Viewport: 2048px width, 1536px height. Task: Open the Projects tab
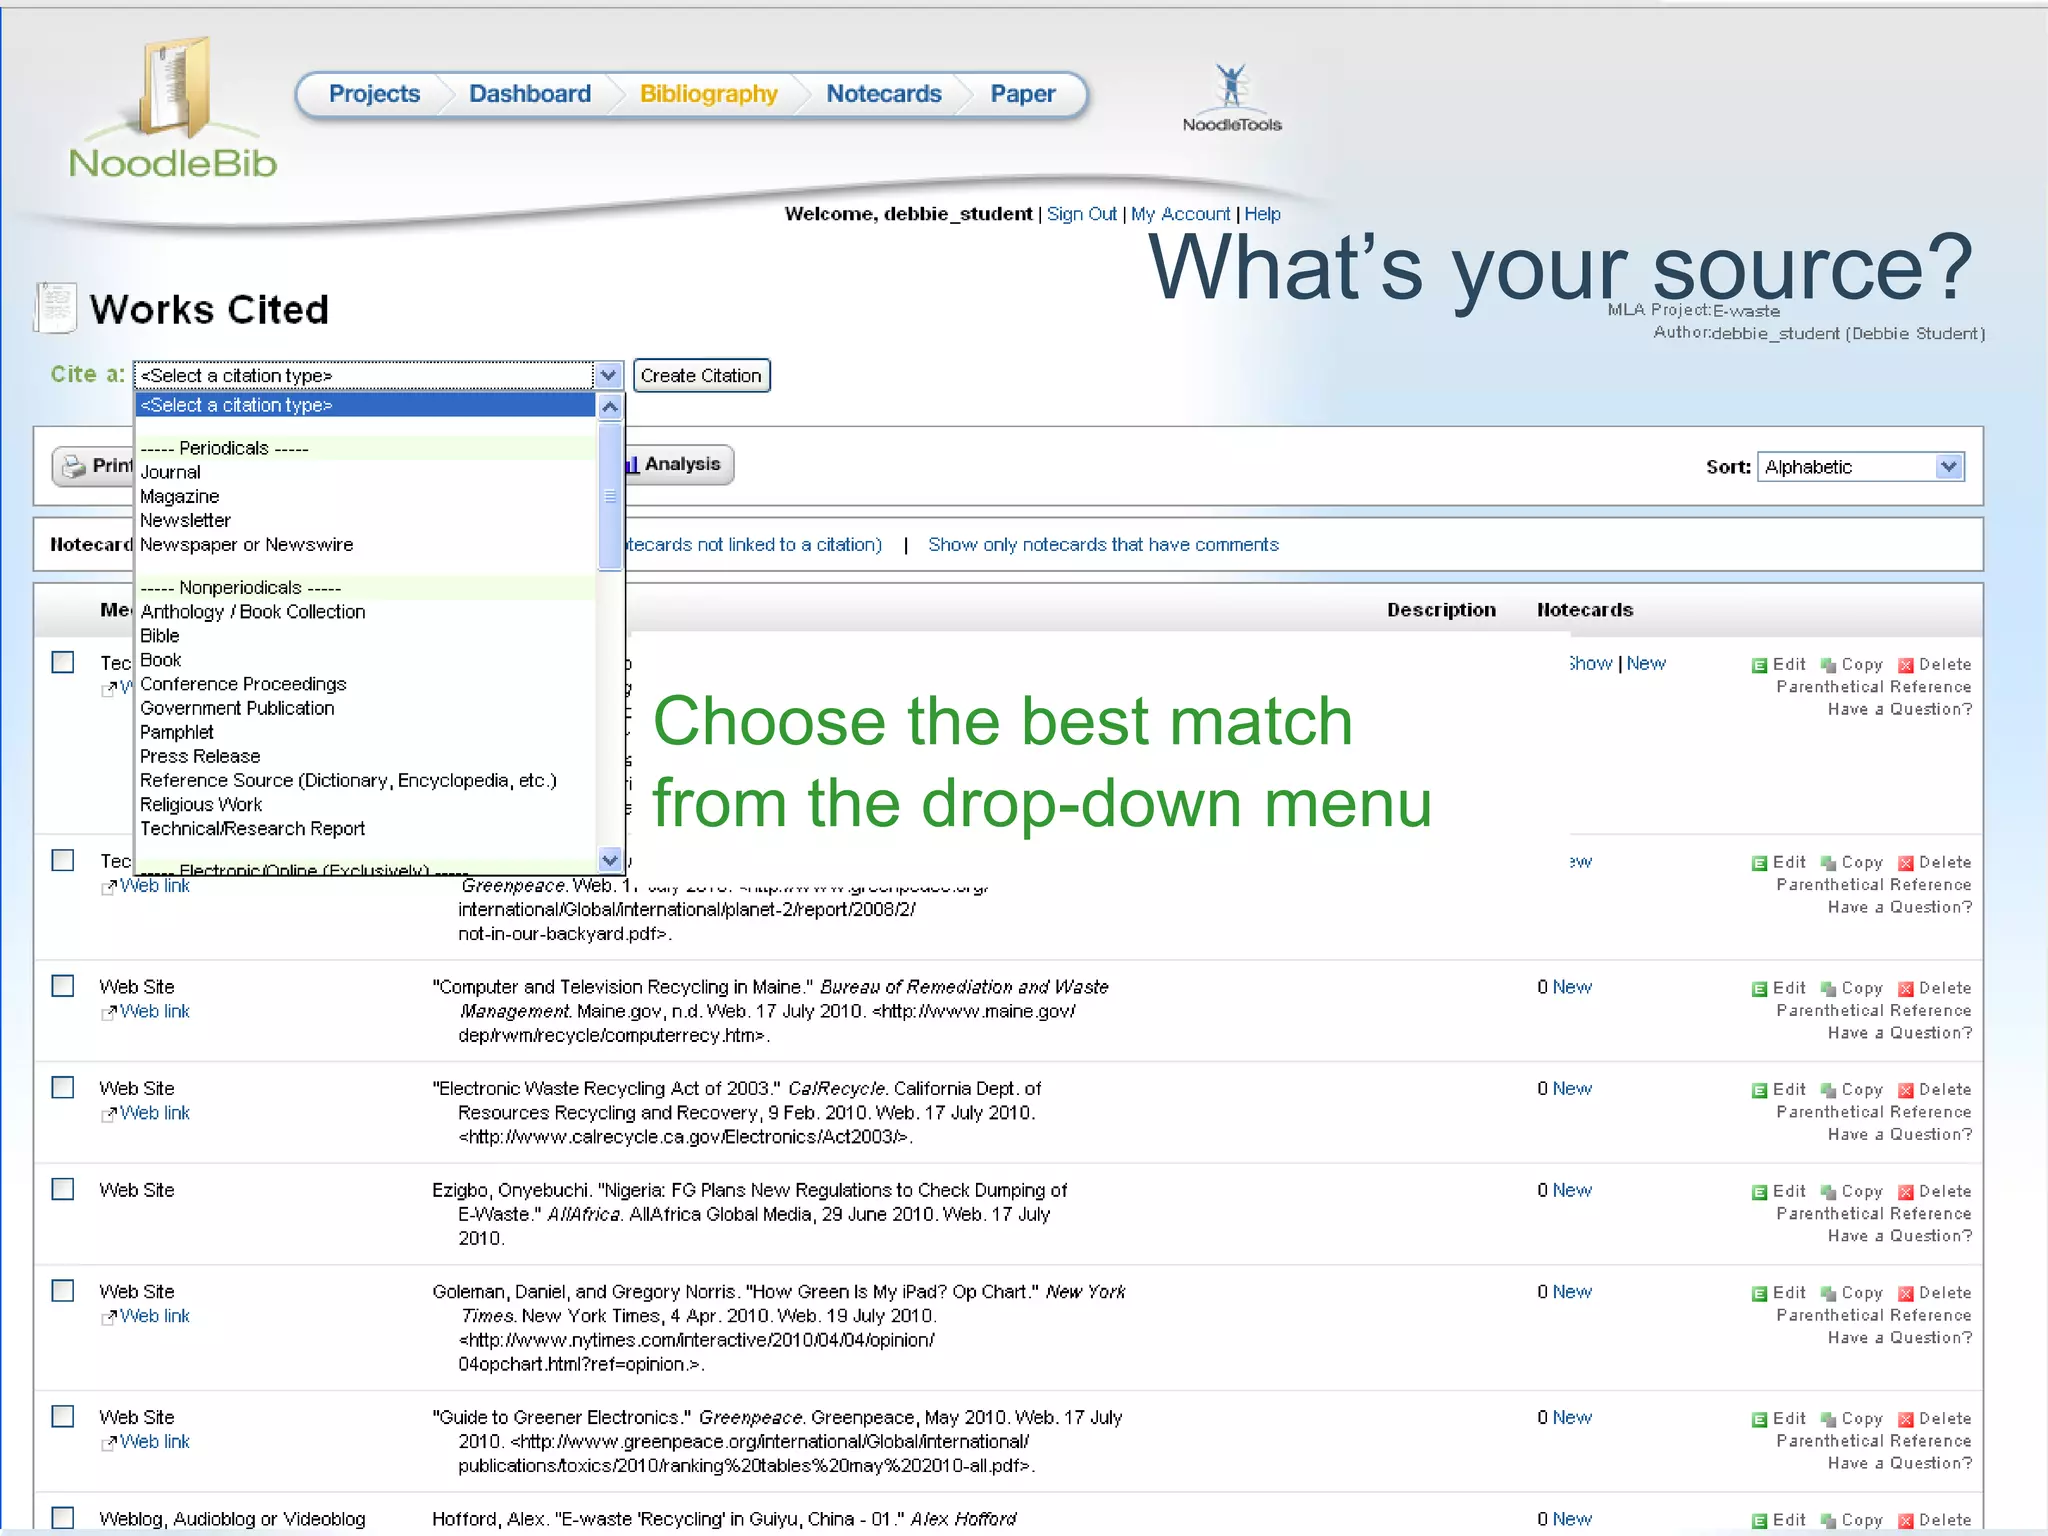[374, 94]
